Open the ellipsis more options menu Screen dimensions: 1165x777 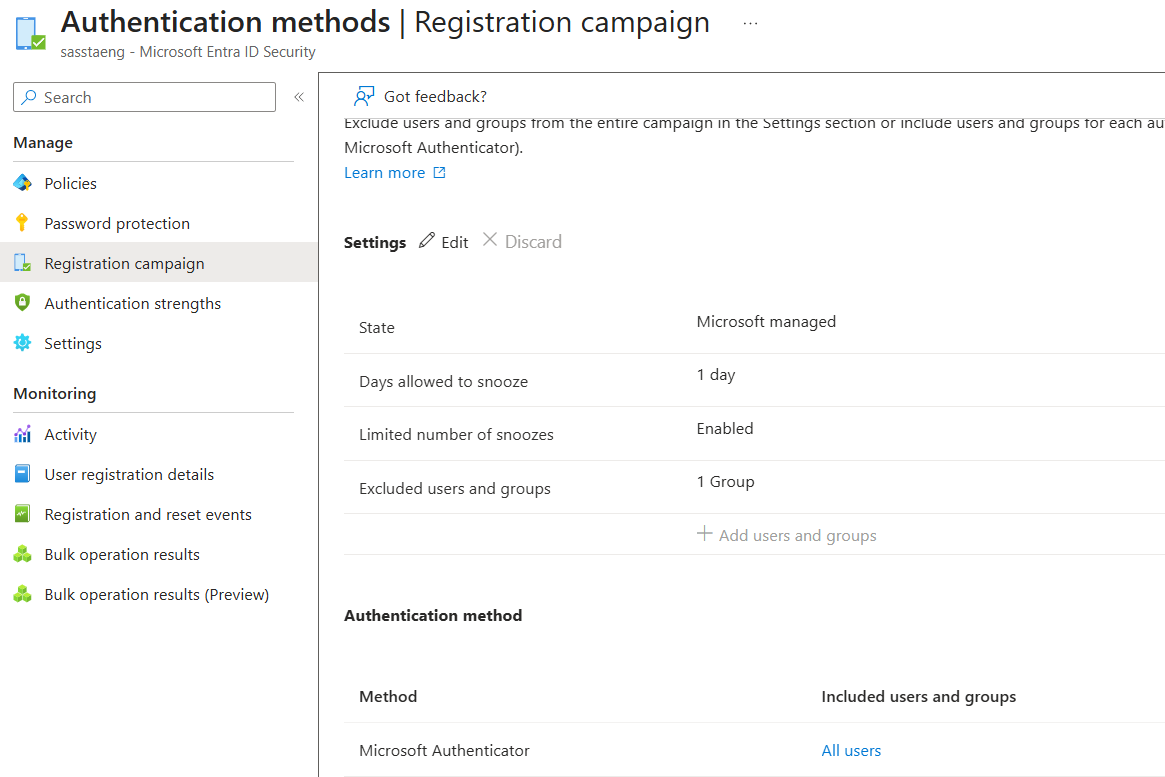(750, 24)
